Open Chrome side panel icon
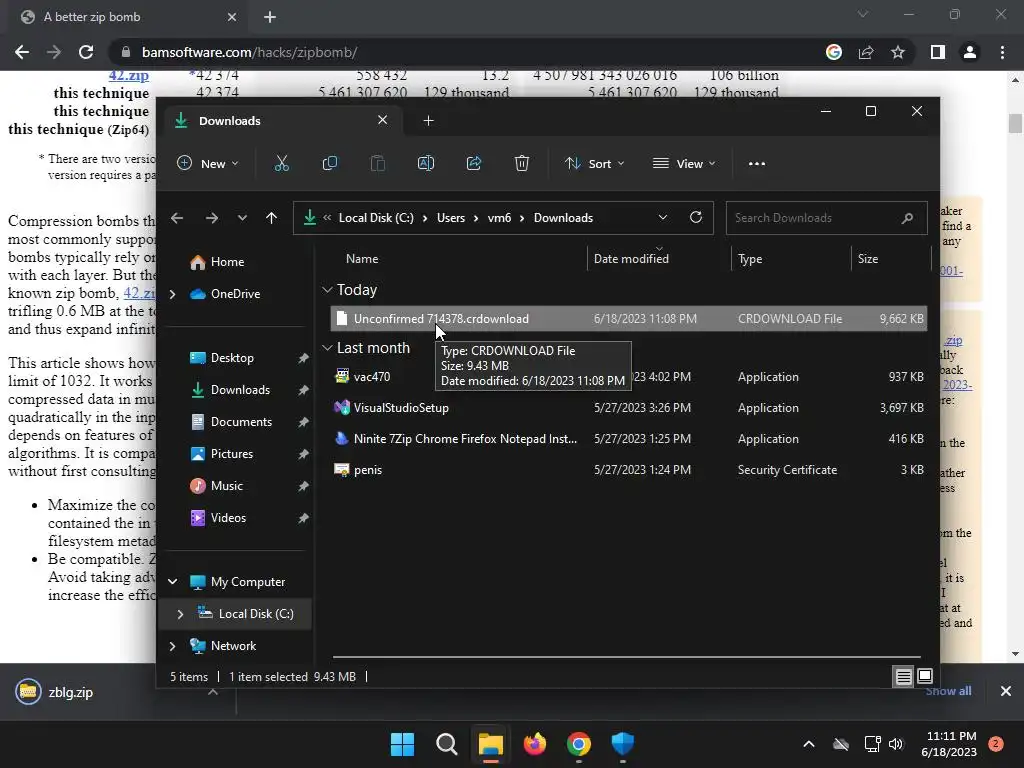Screen dimensions: 1024x768 pos(938,52)
